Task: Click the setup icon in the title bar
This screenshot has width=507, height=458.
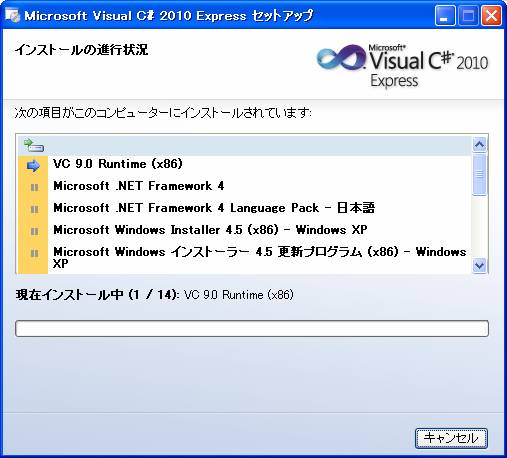Action: pyautogui.click(x=13, y=15)
